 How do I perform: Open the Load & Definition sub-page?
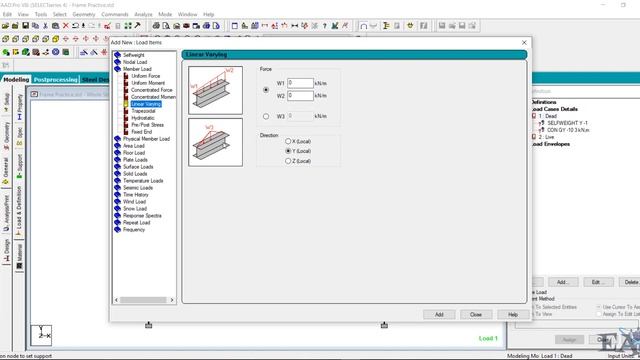(x=19, y=210)
